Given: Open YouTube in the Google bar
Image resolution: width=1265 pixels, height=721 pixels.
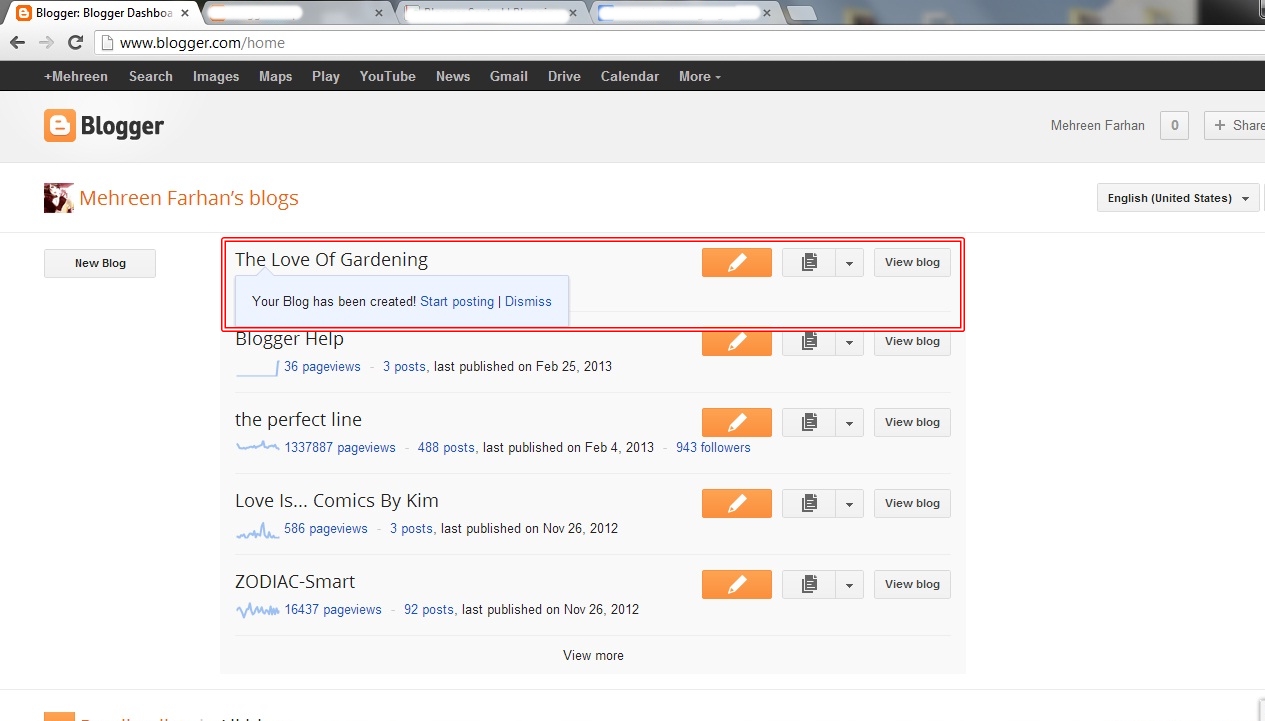Looking at the screenshot, I should (x=388, y=76).
